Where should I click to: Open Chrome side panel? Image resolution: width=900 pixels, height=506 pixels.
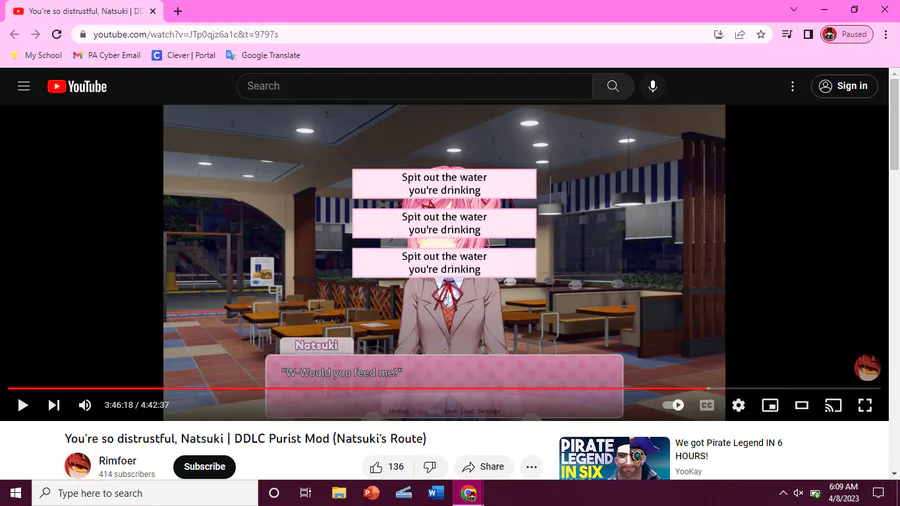pyautogui.click(x=808, y=34)
